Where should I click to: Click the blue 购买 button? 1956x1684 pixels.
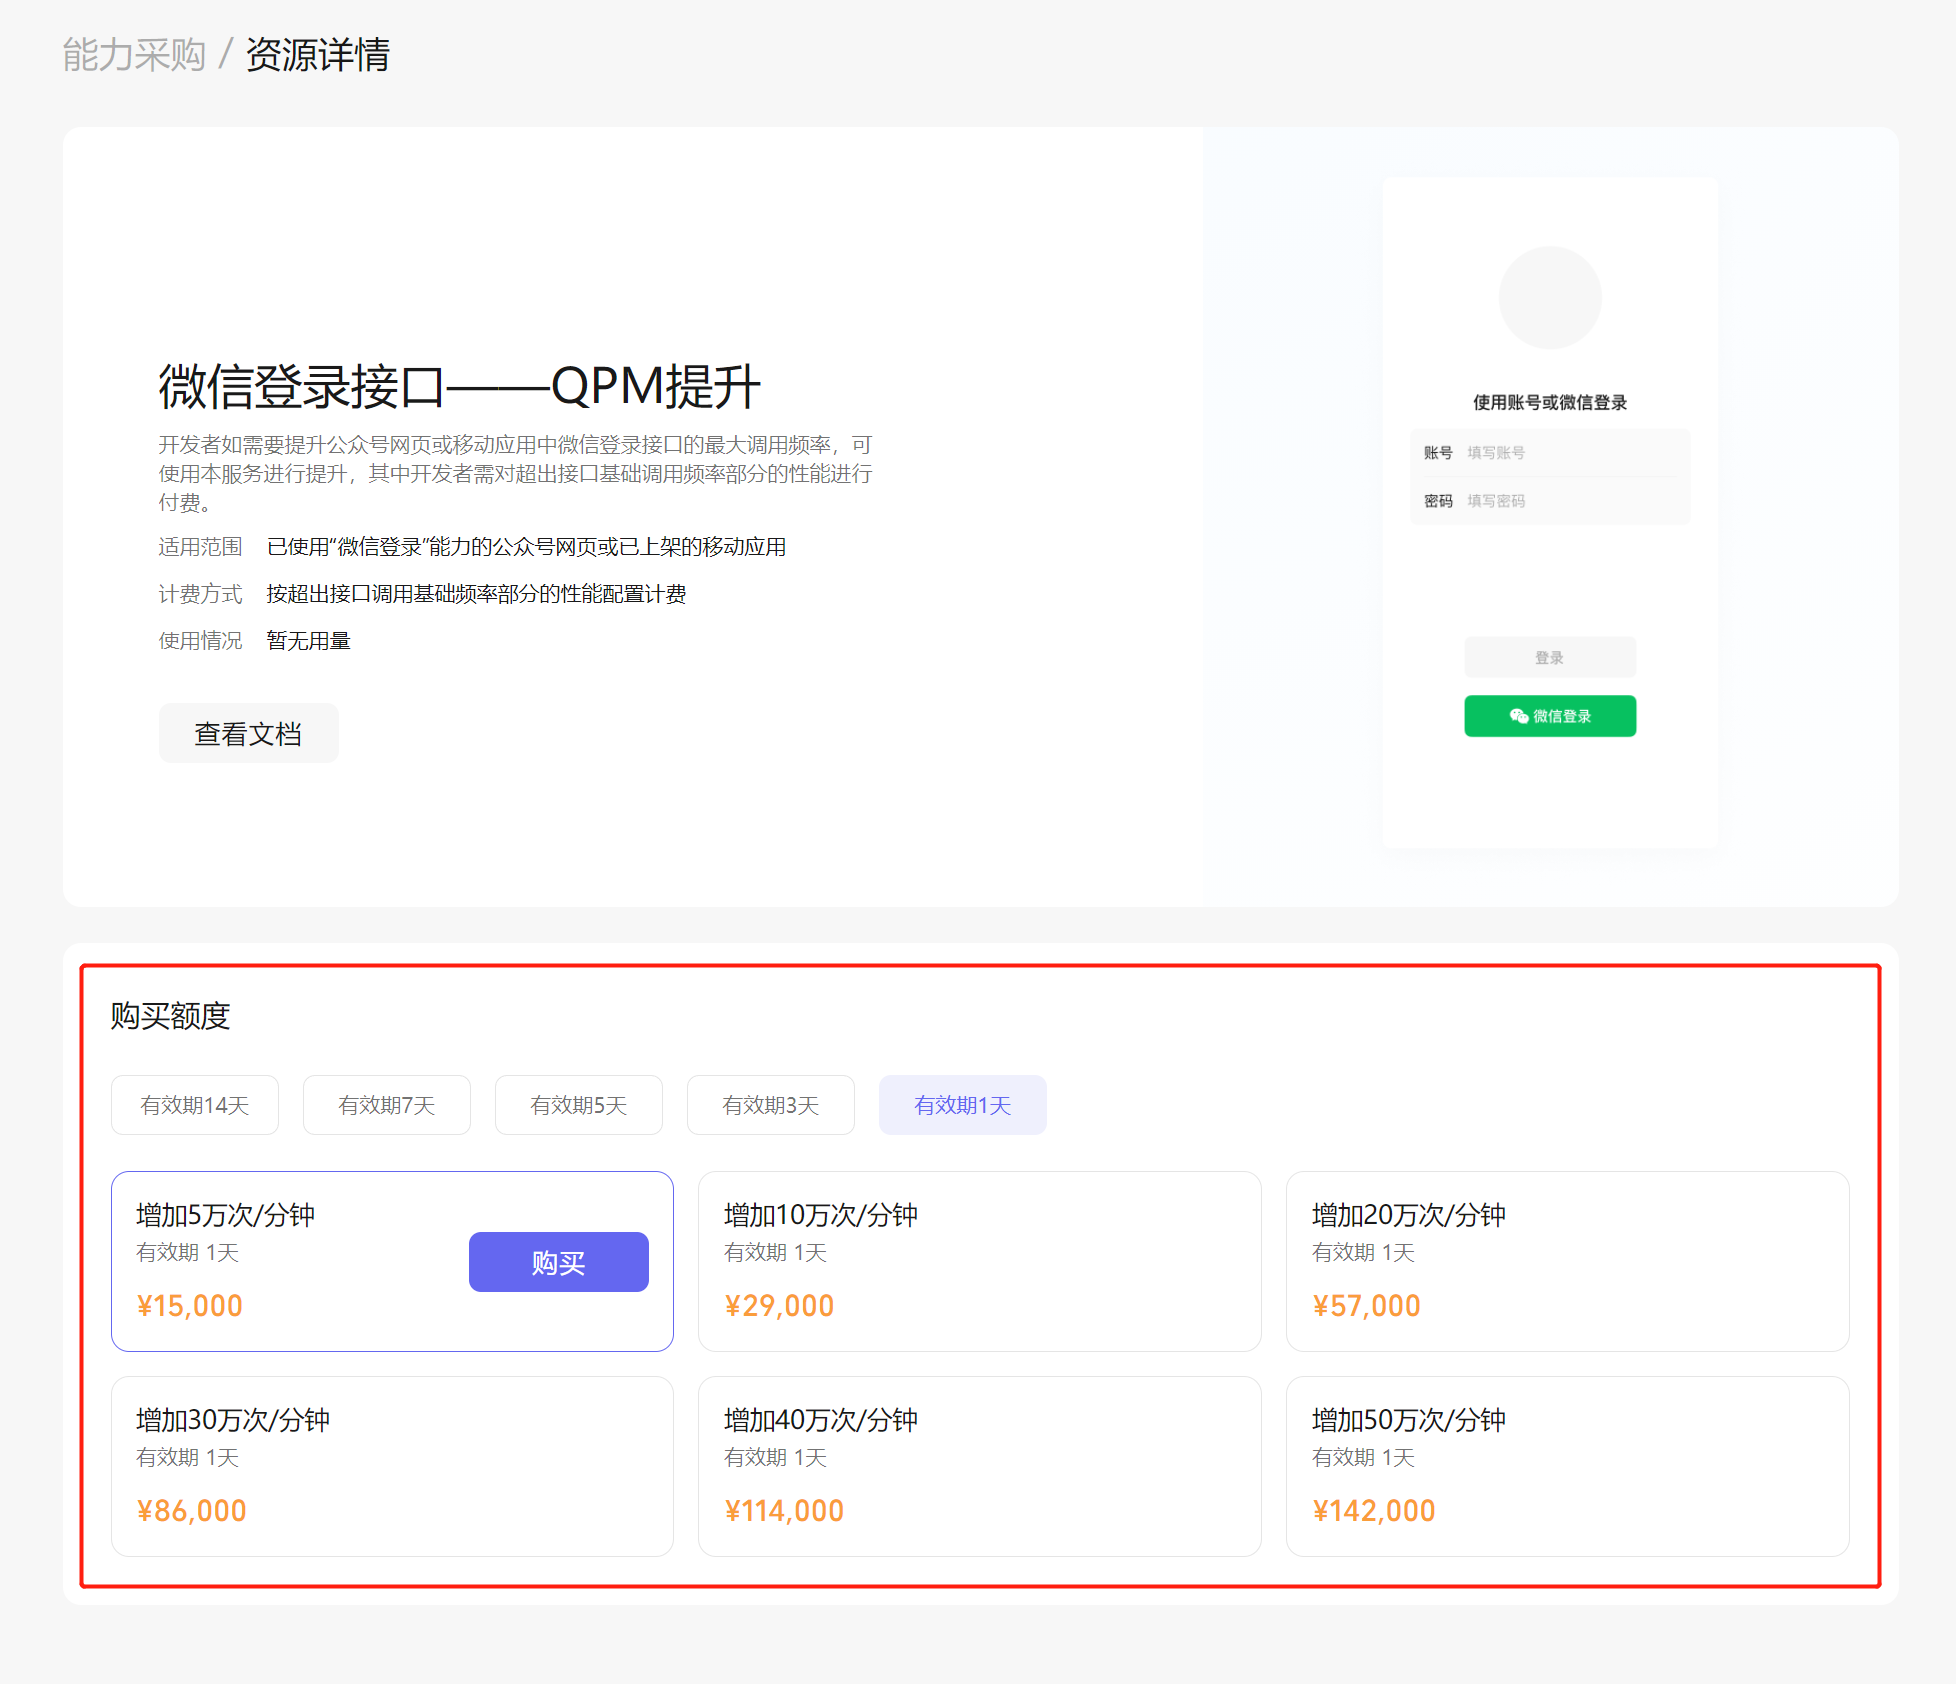pos(559,1262)
